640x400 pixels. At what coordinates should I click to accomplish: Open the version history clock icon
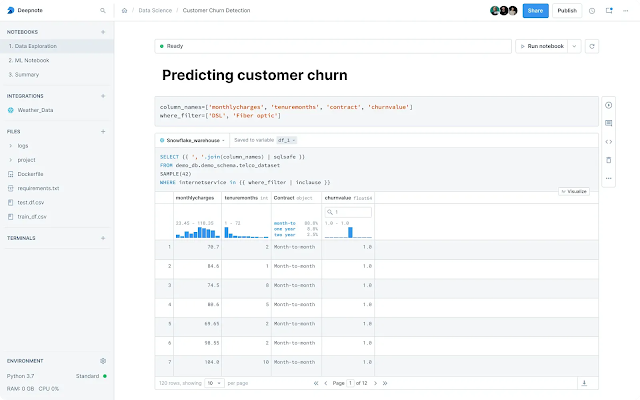[x=592, y=11]
